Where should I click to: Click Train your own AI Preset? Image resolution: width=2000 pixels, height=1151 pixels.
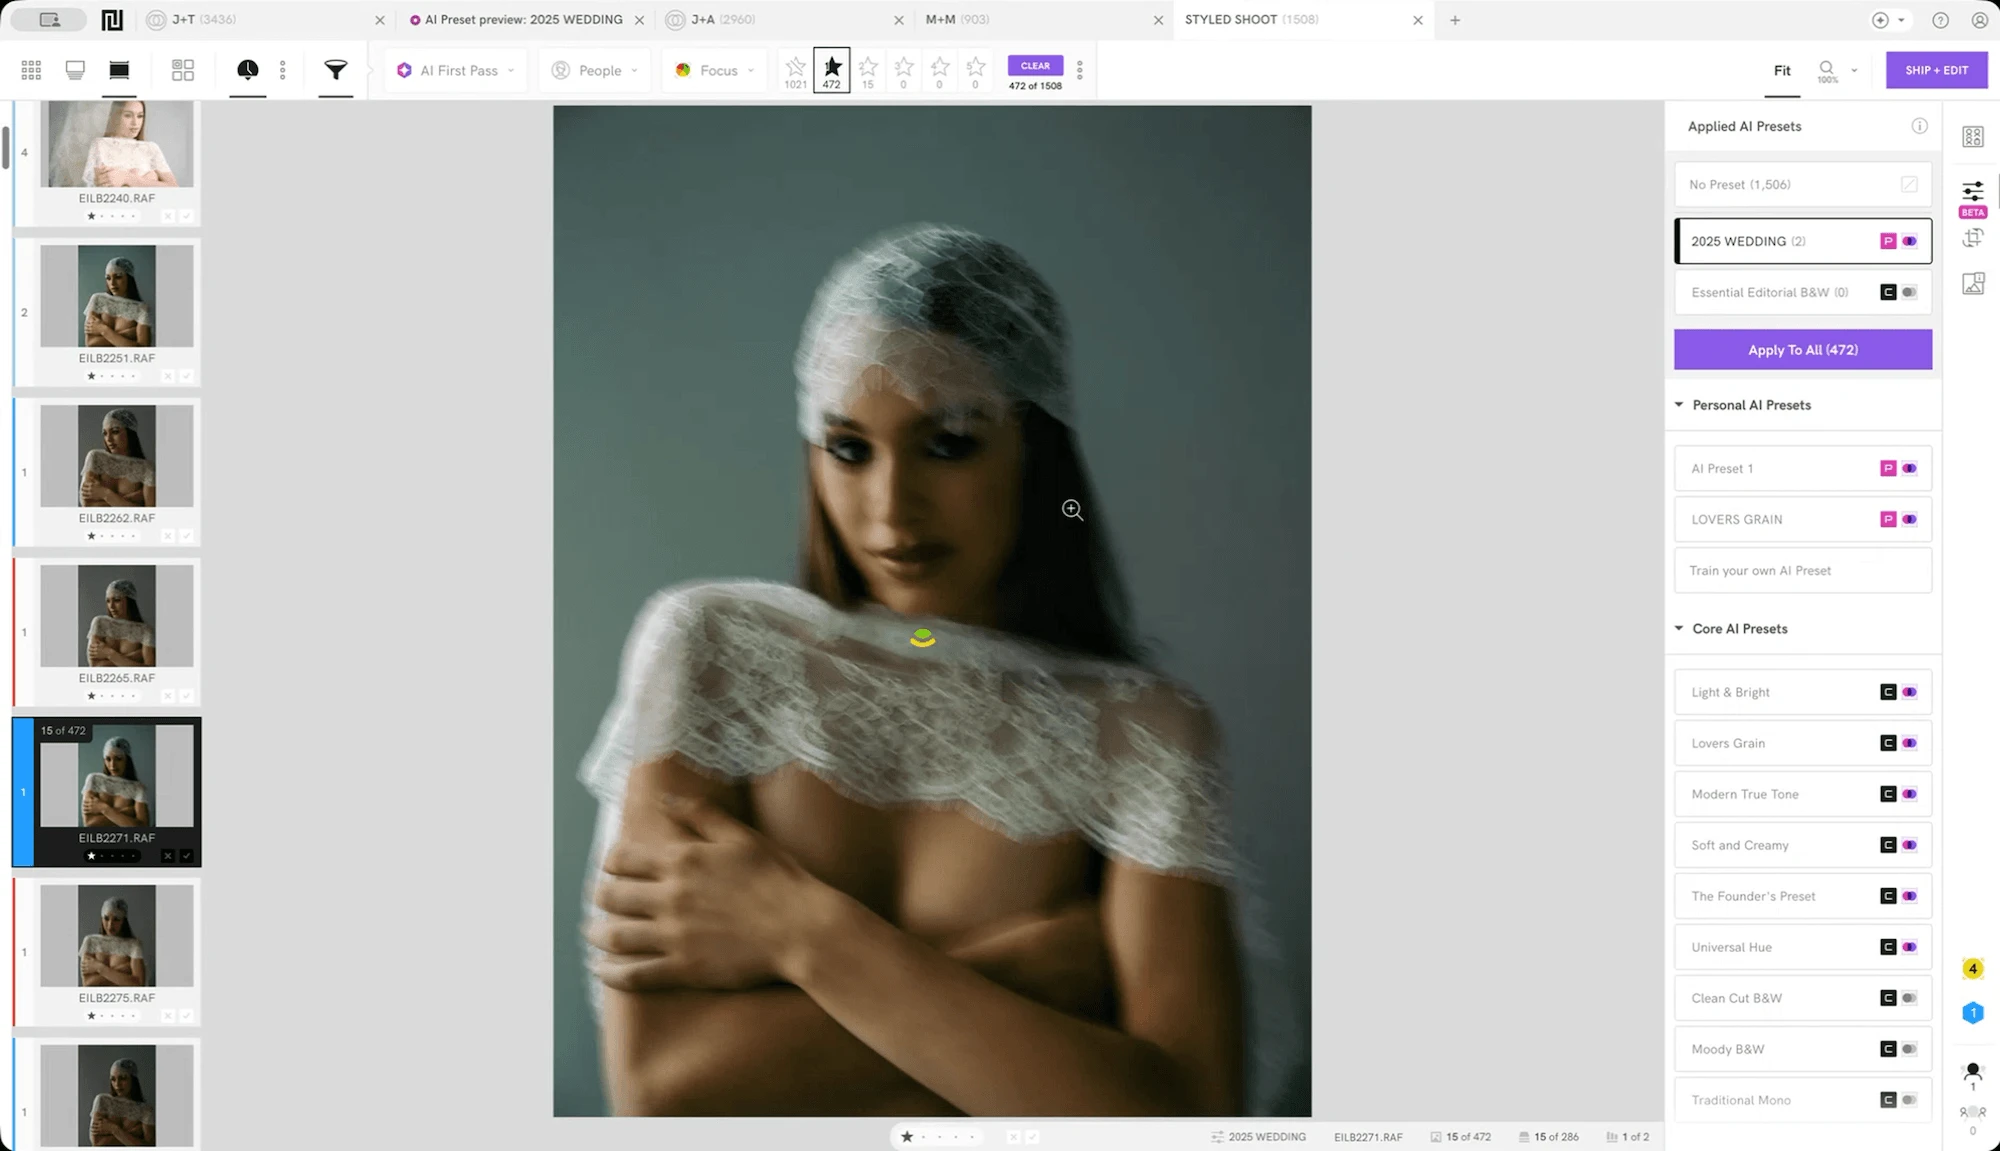pyautogui.click(x=1803, y=570)
